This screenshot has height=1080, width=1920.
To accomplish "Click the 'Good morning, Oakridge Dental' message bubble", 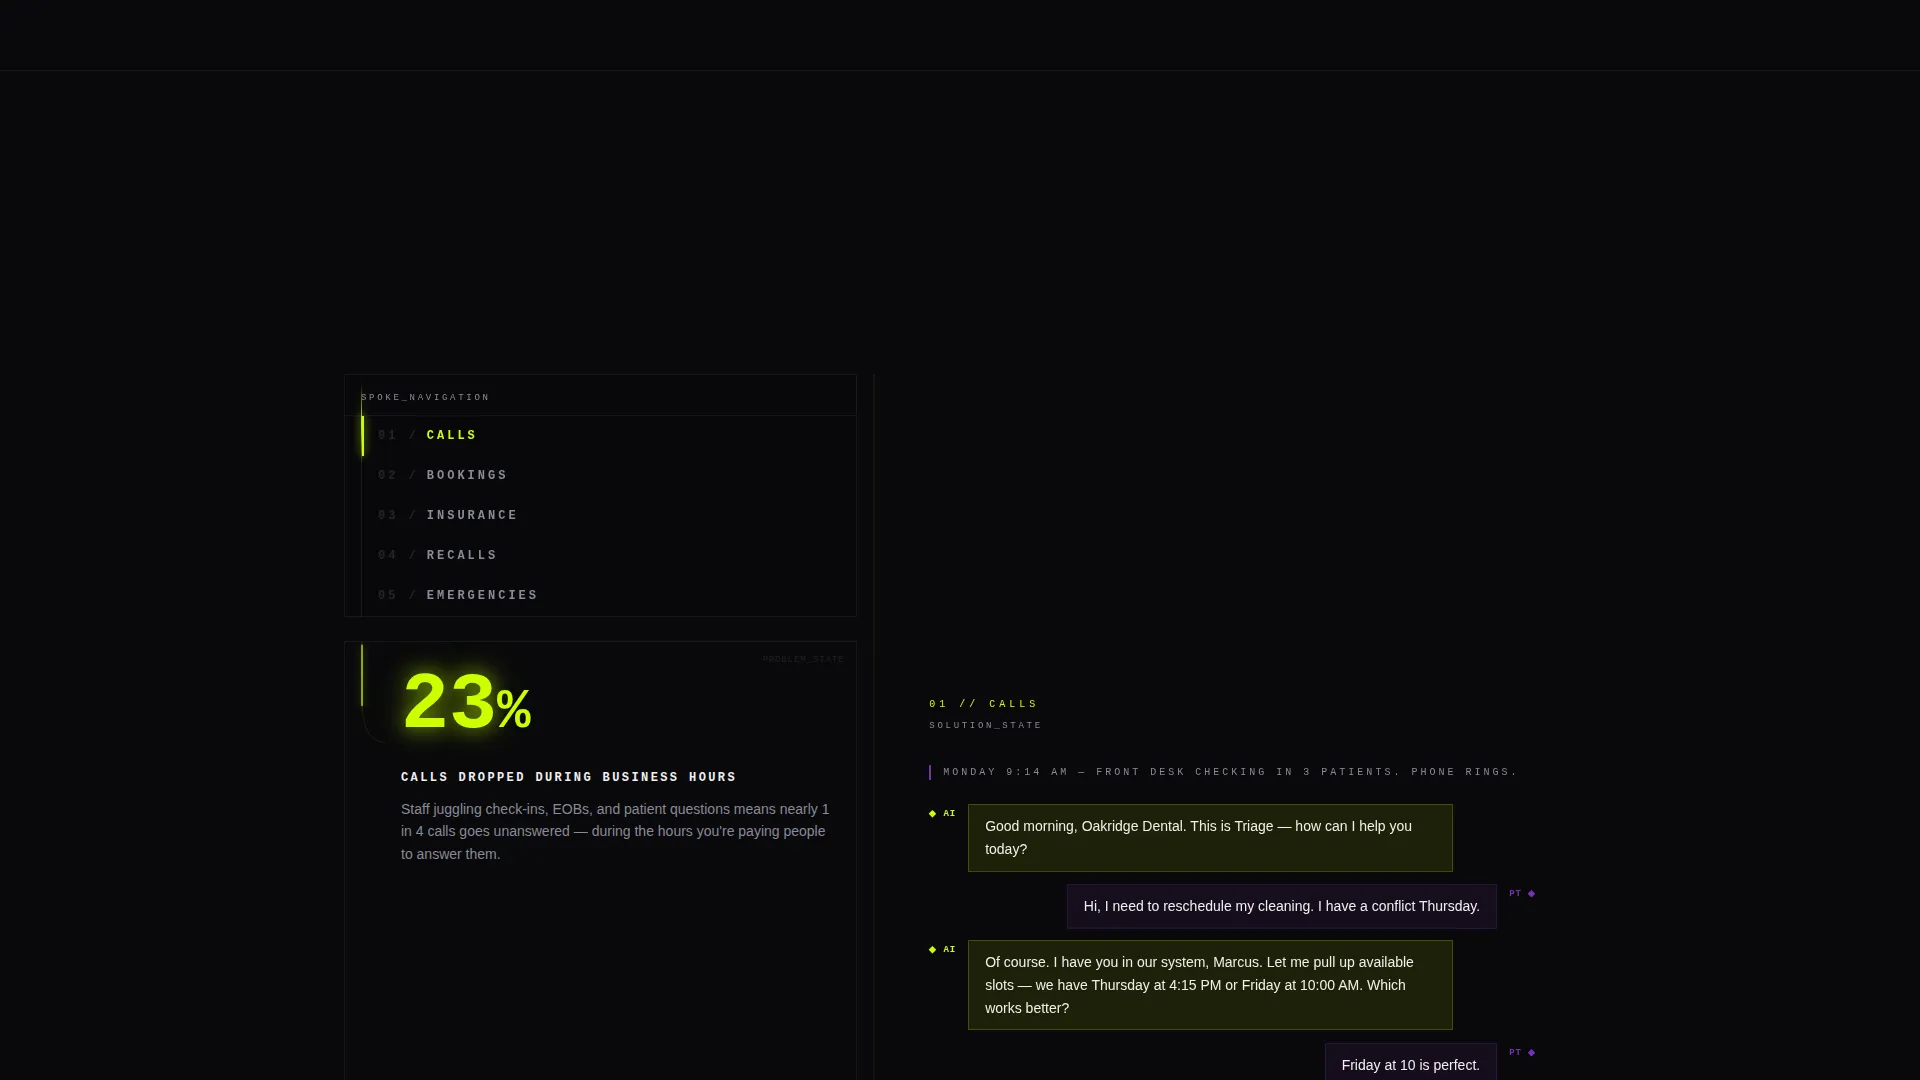I will click(x=1210, y=838).
